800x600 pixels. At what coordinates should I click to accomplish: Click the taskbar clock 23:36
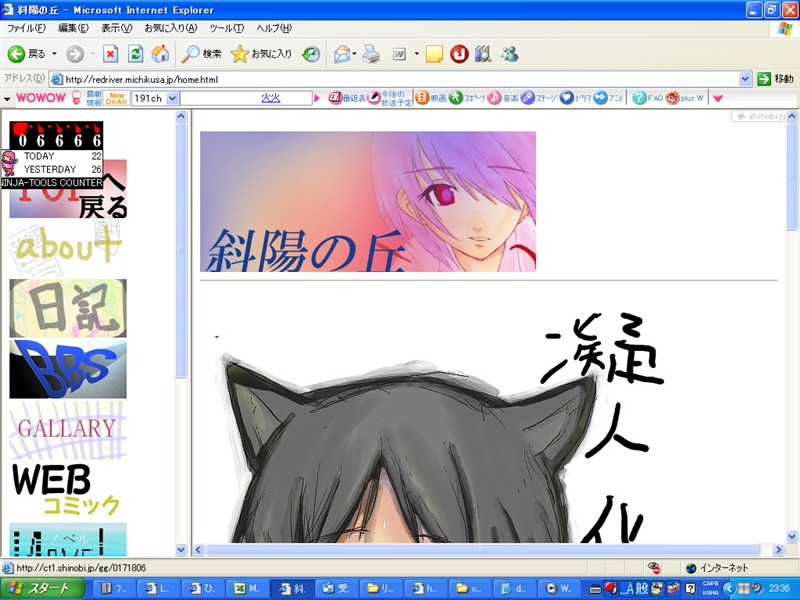[x=779, y=588]
